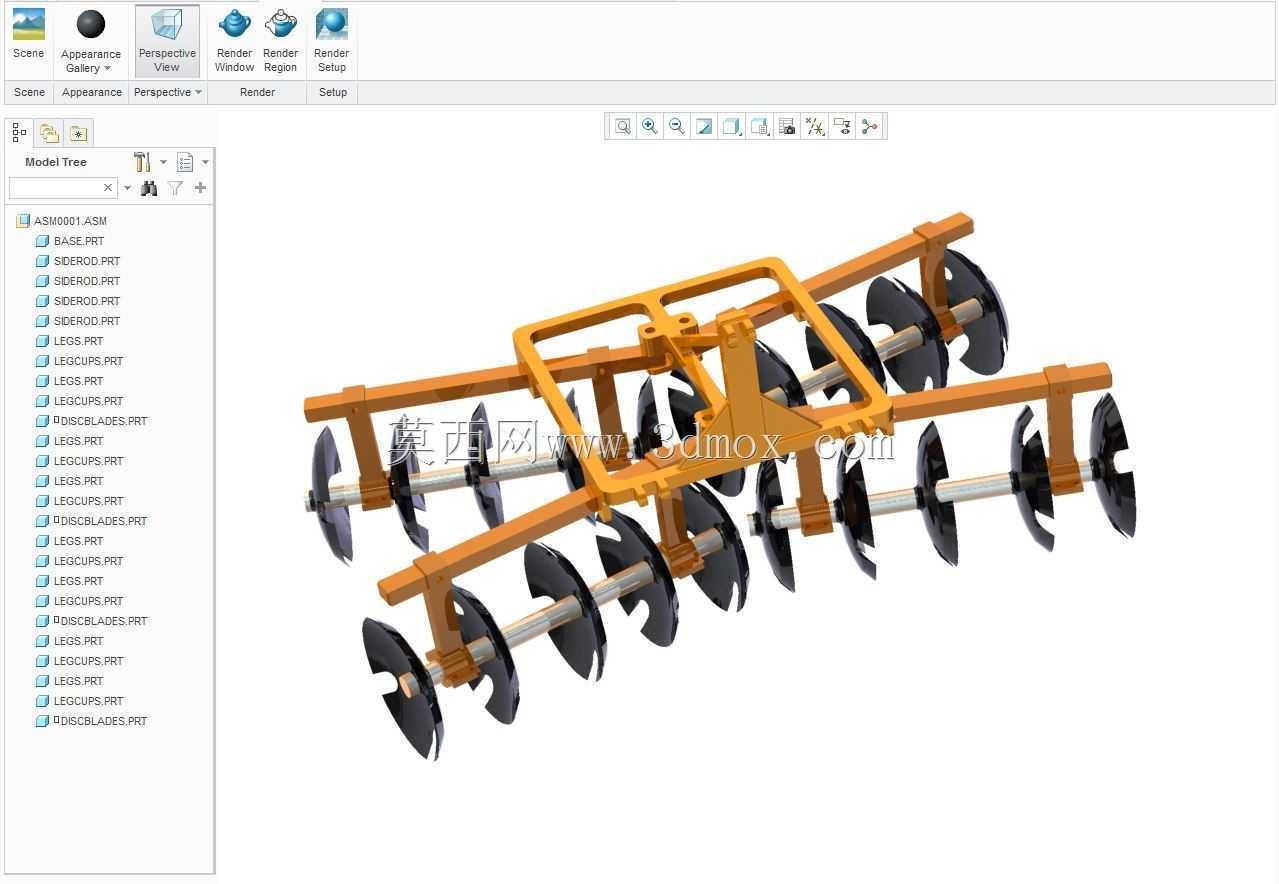The width and height of the screenshot is (1279, 884).
Task: Click the binoculars Find icon
Action: [x=149, y=188]
